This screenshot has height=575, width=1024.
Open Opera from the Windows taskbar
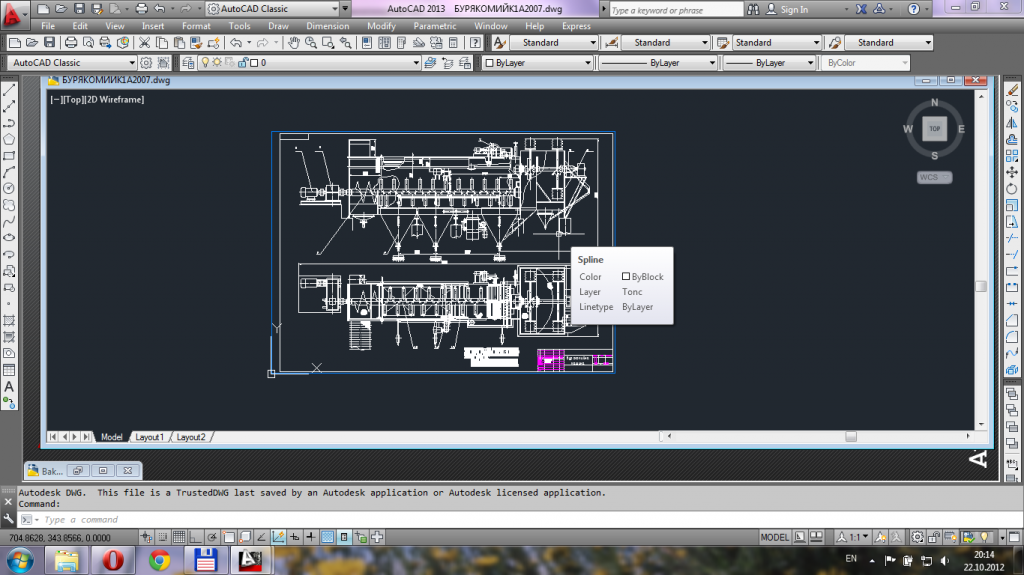point(112,561)
